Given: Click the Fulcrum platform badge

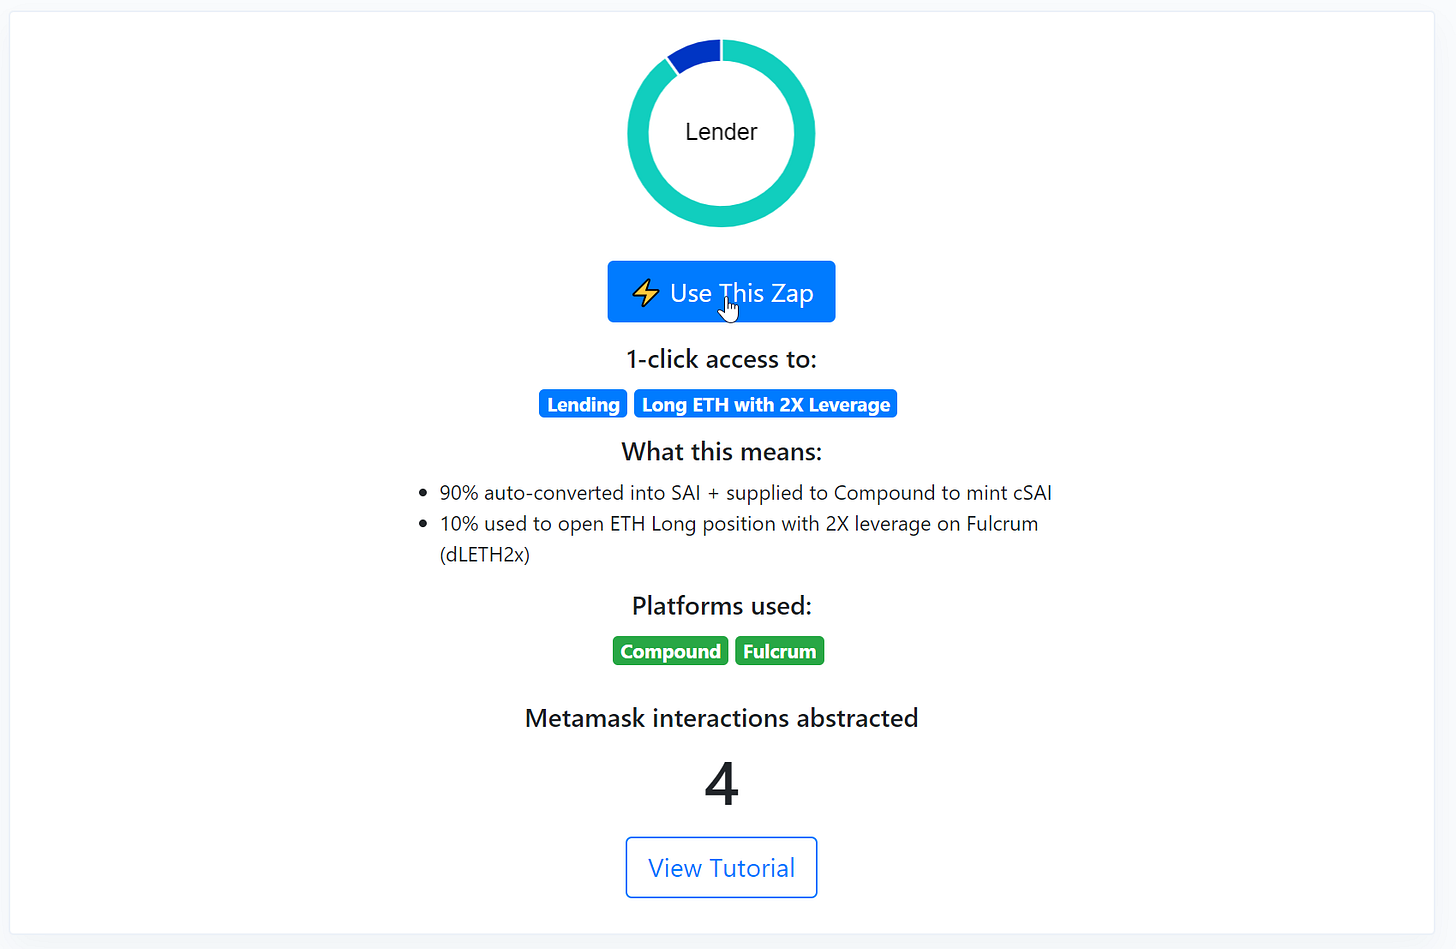Looking at the screenshot, I should coord(779,651).
